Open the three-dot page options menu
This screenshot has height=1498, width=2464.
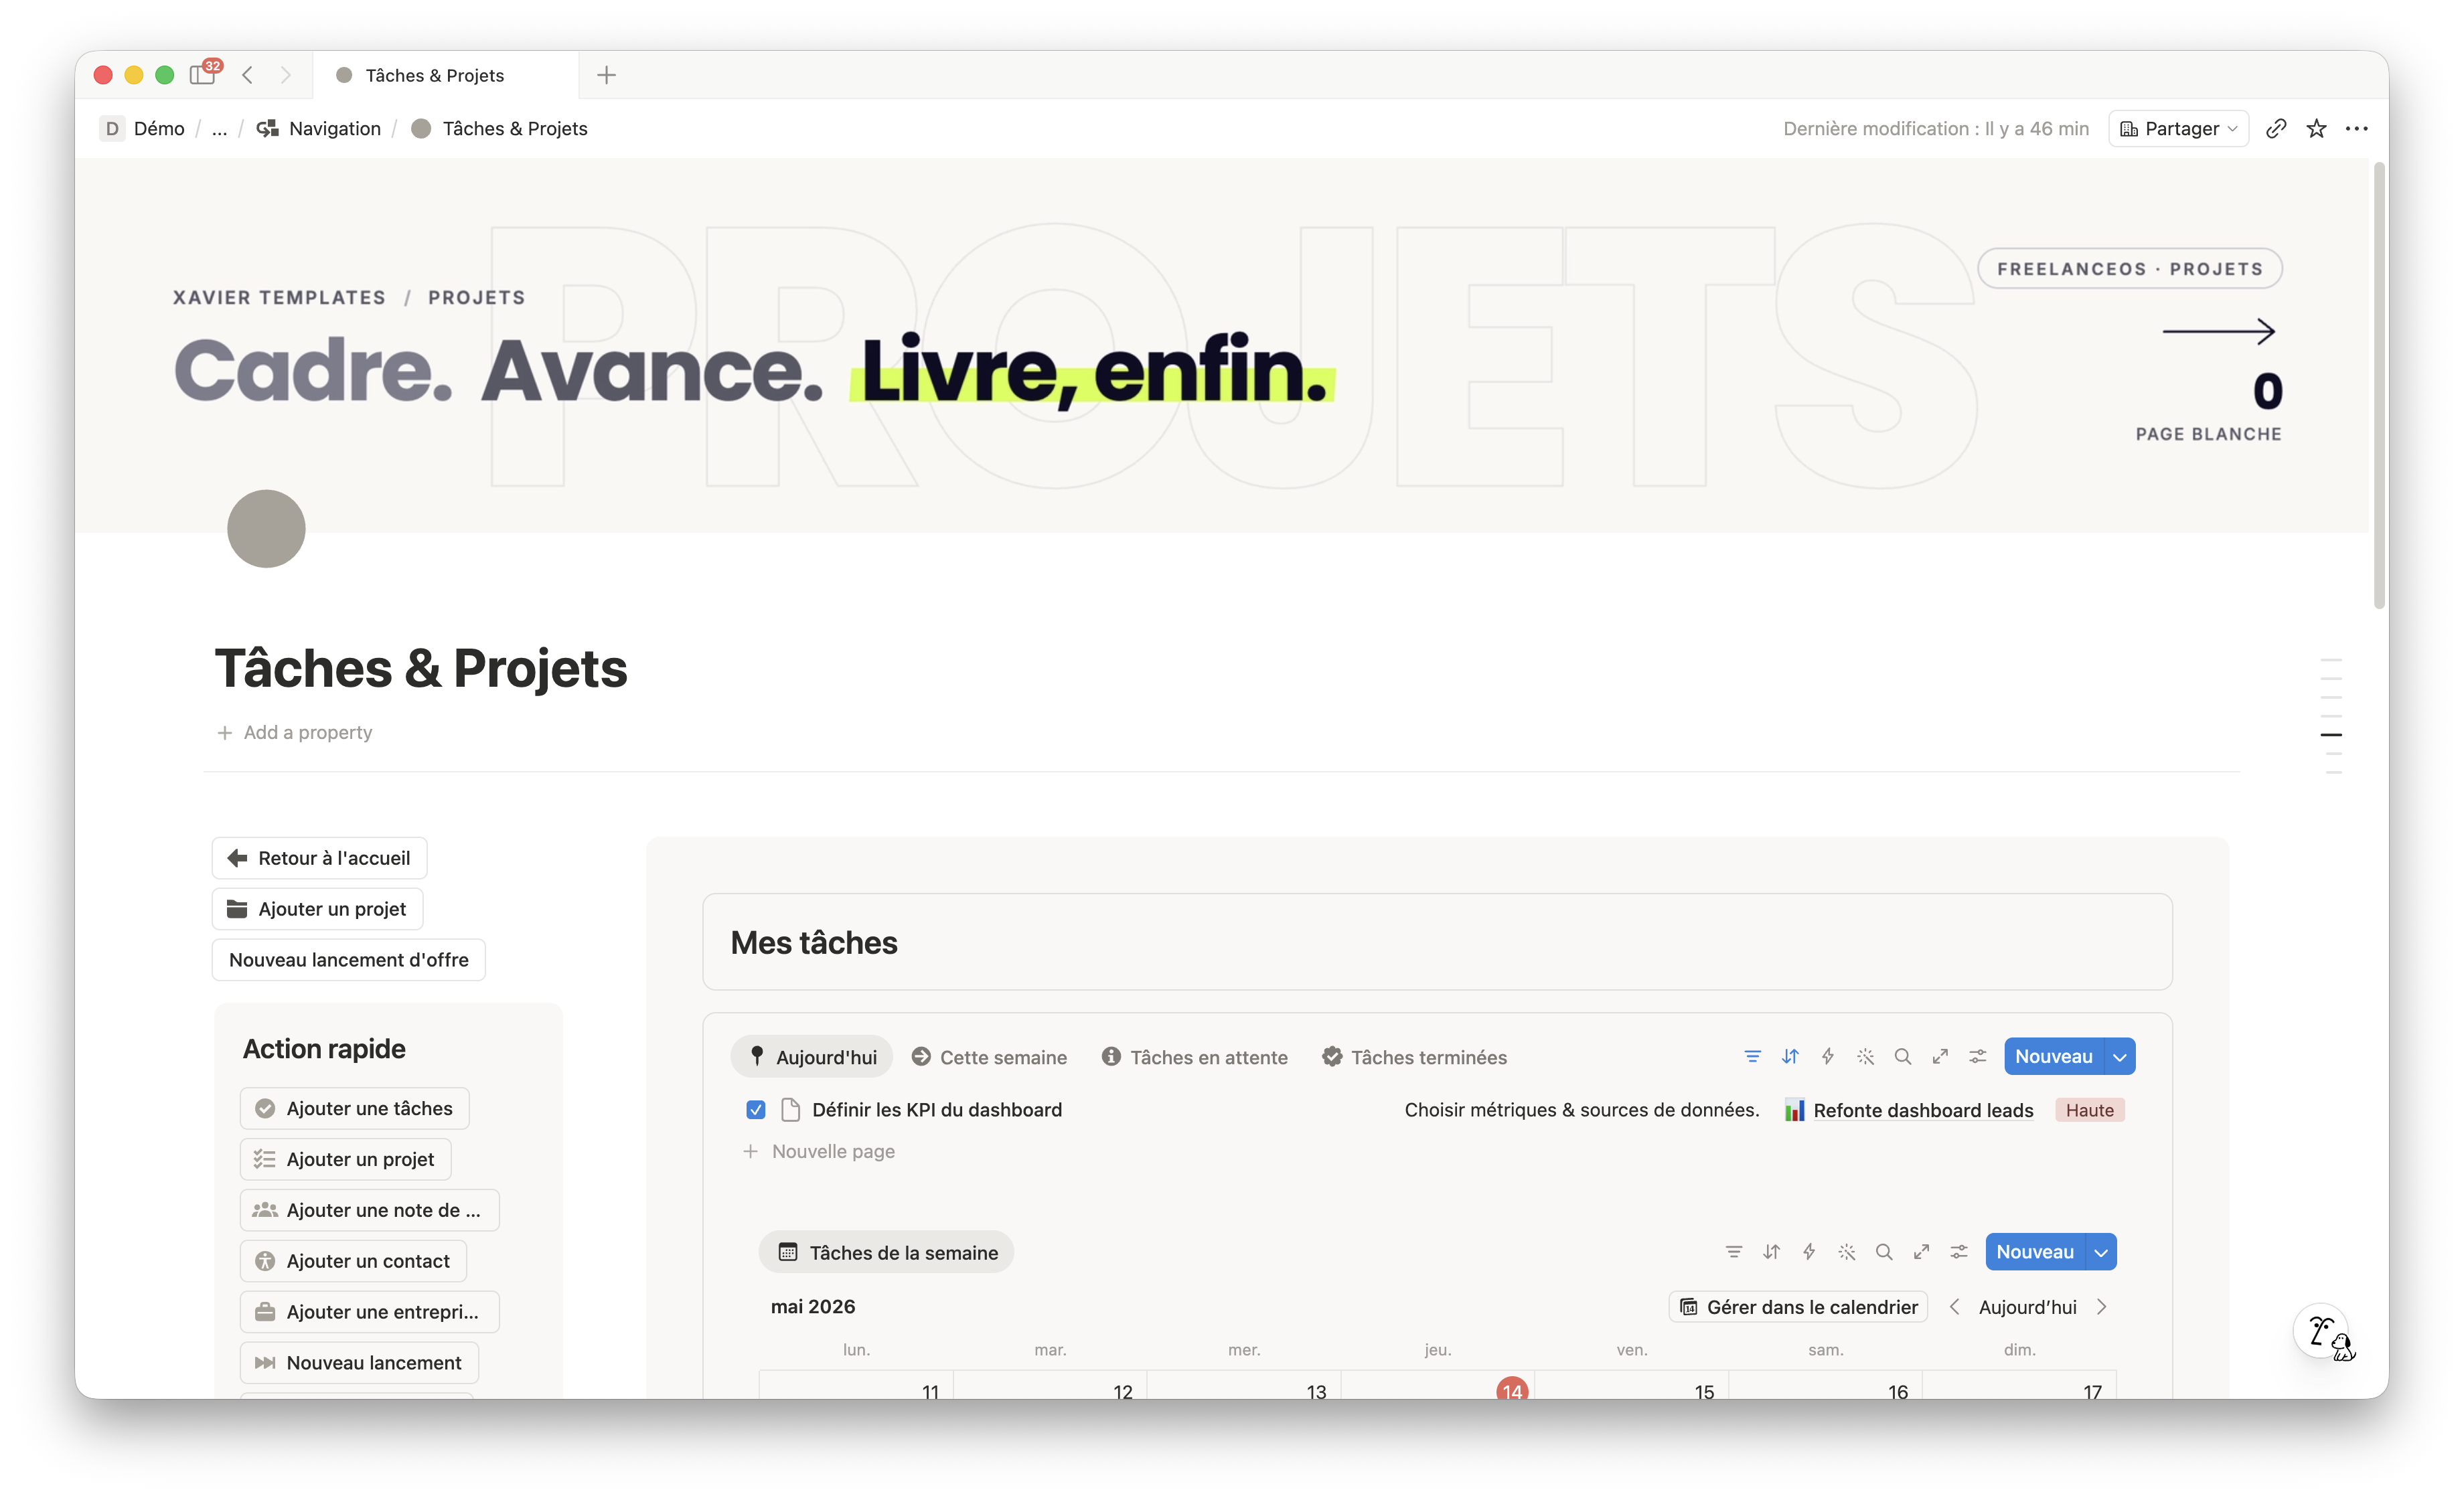(2357, 128)
